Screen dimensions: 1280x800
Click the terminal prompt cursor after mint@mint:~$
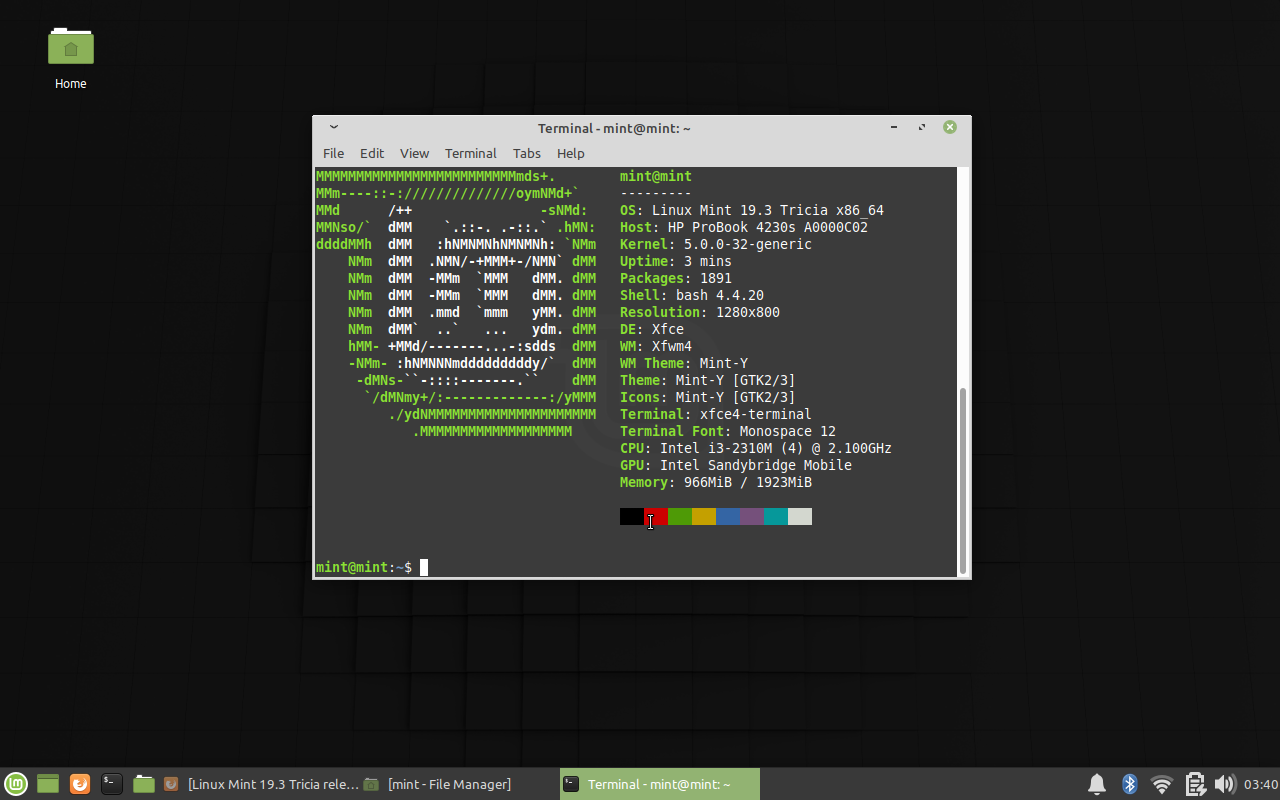424,567
